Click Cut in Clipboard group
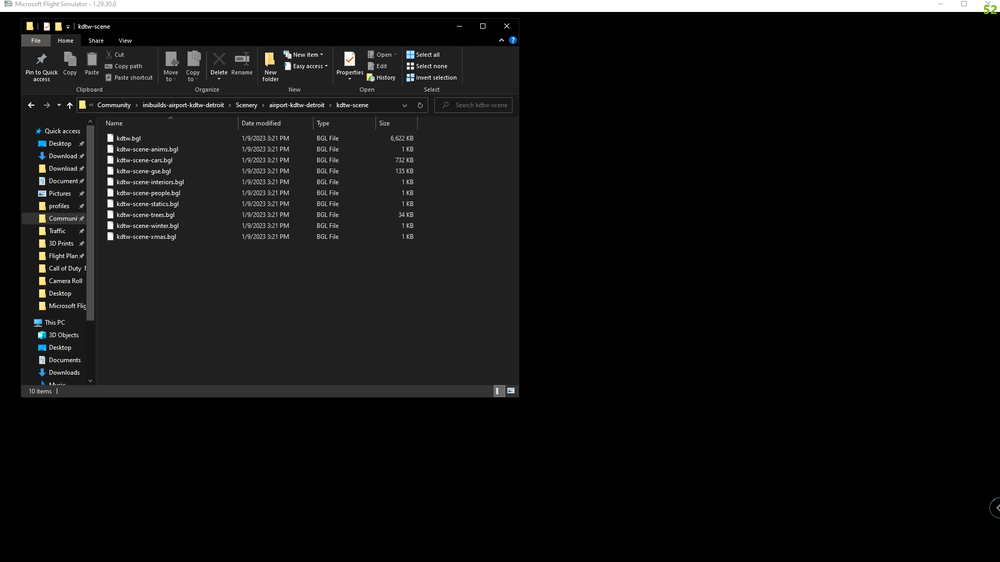 click(x=115, y=55)
